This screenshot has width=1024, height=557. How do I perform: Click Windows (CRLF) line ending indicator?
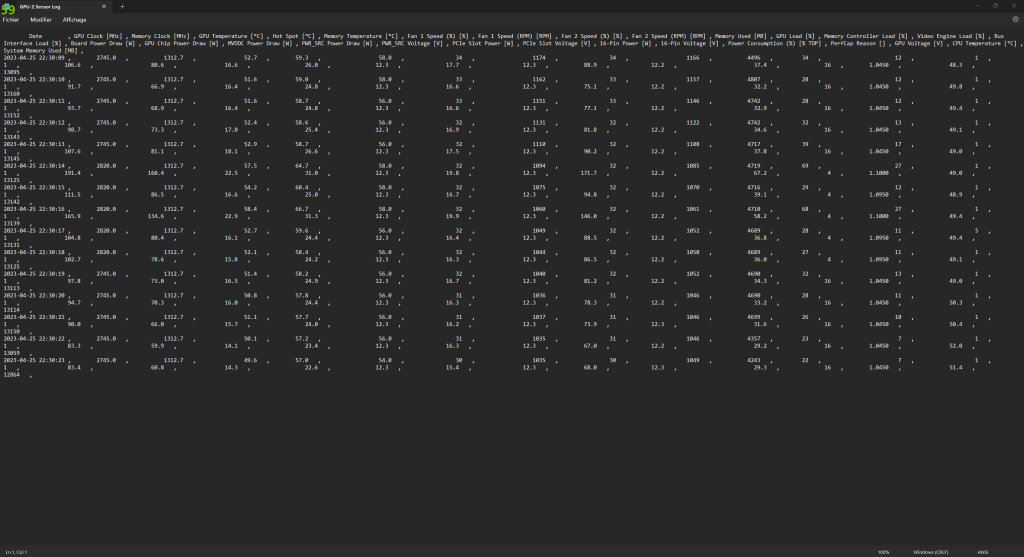pos(931,552)
